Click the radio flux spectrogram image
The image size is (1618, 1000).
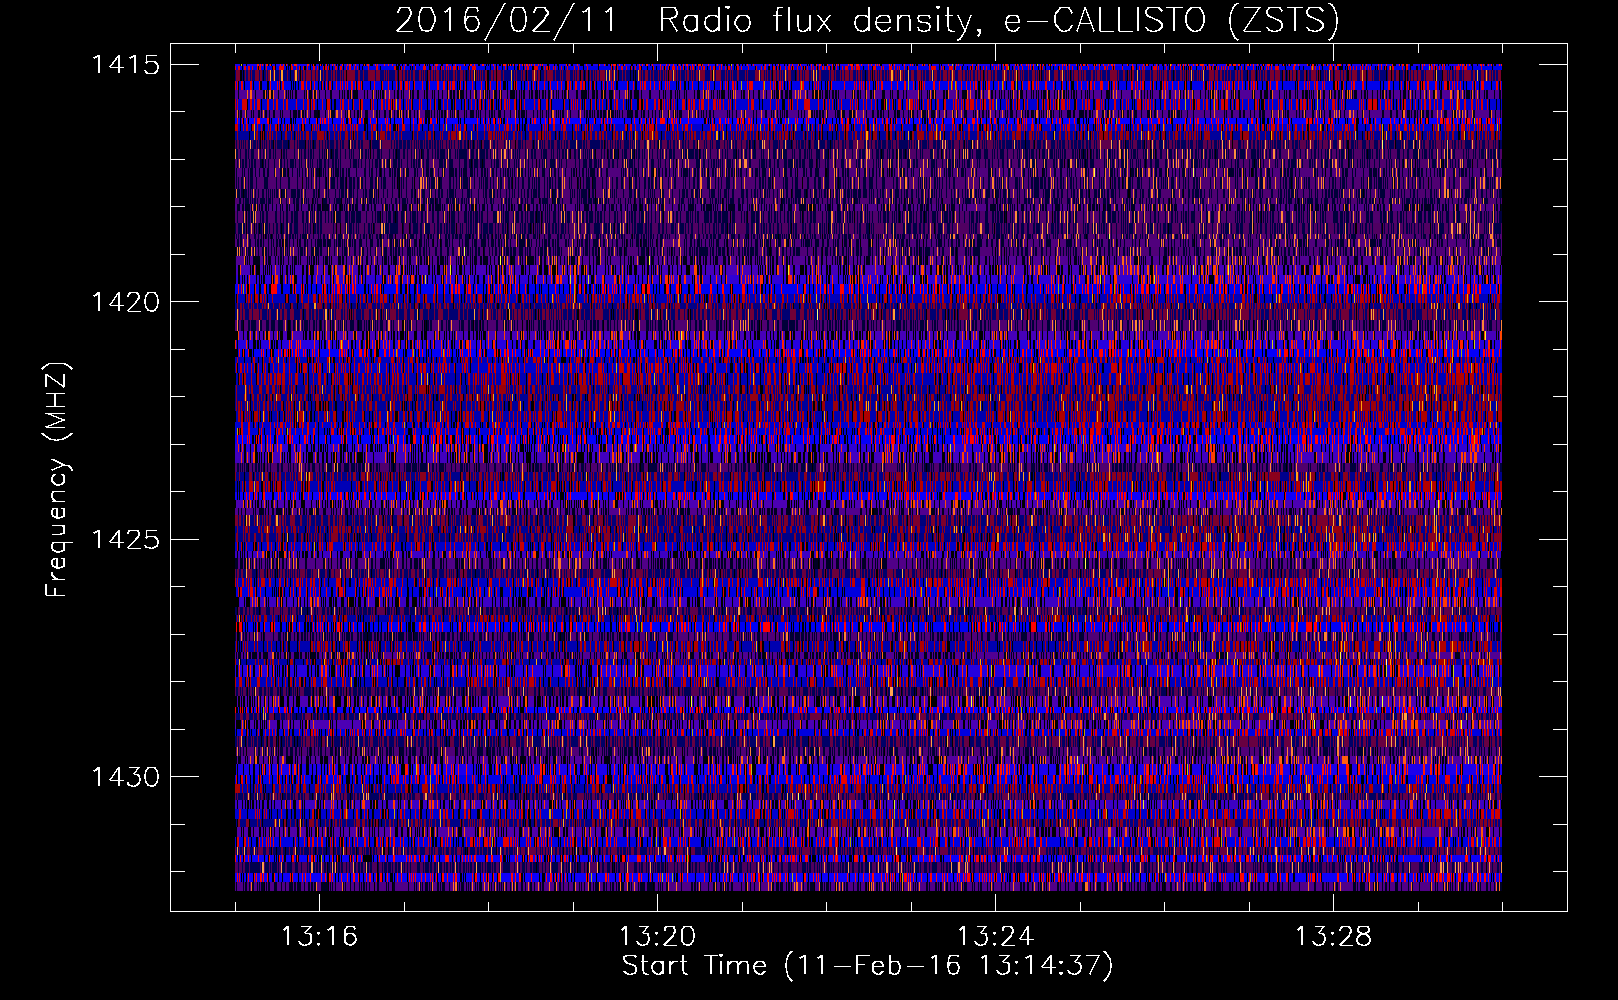click(x=868, y=477)
